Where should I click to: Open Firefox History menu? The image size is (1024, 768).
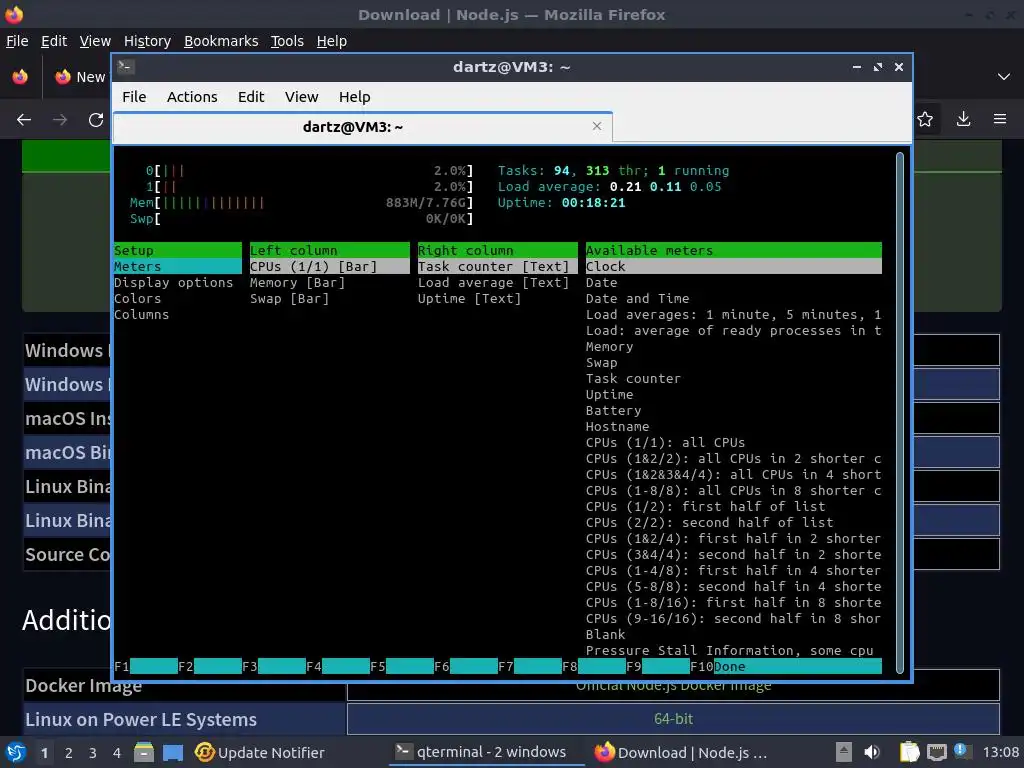147,41
